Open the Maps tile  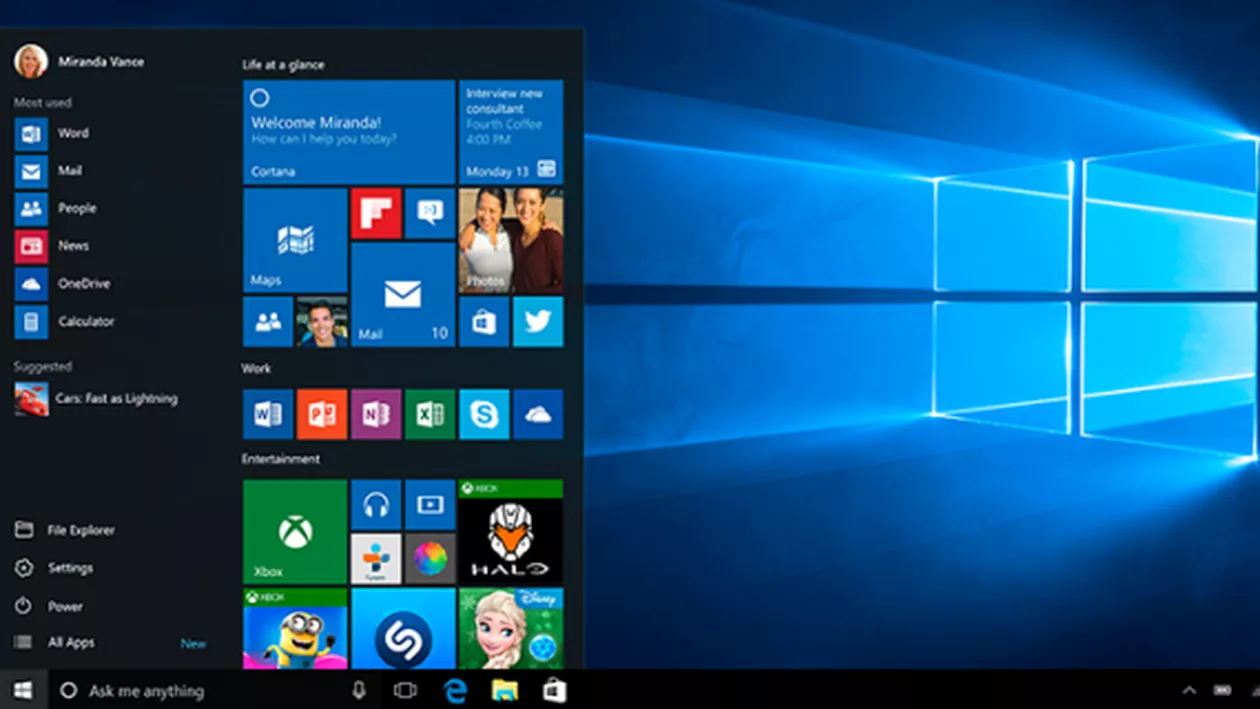295,240
